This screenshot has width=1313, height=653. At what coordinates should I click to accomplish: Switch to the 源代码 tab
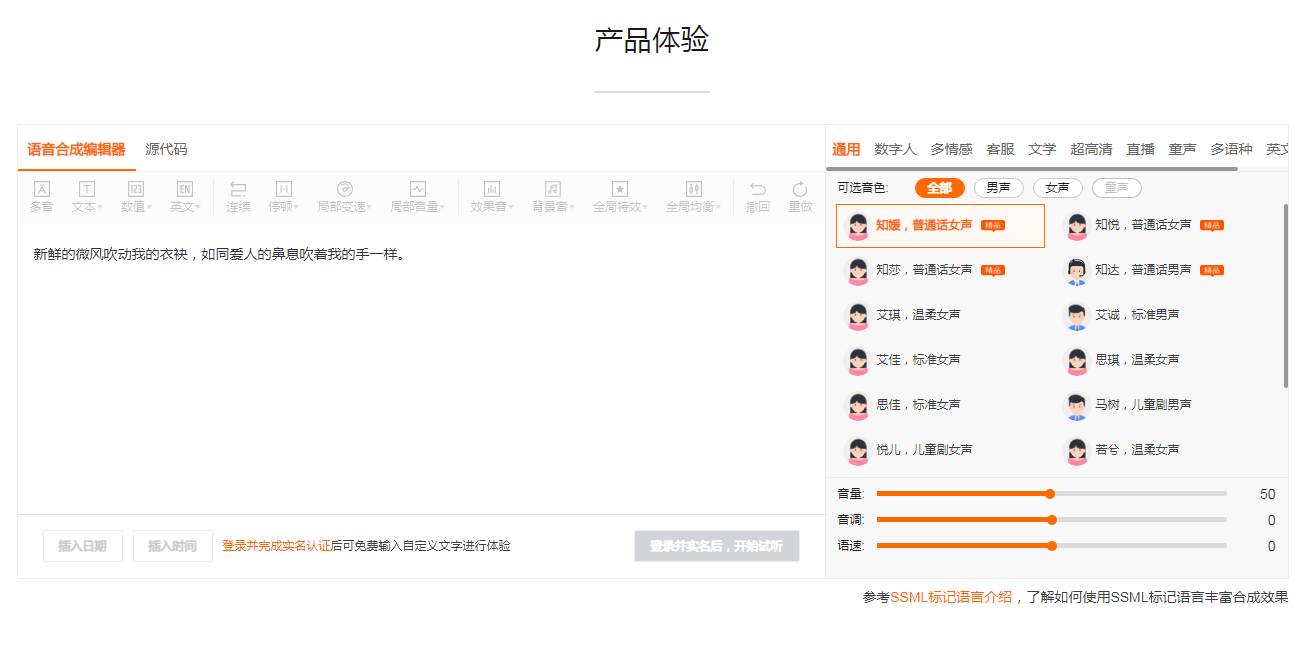166,149
